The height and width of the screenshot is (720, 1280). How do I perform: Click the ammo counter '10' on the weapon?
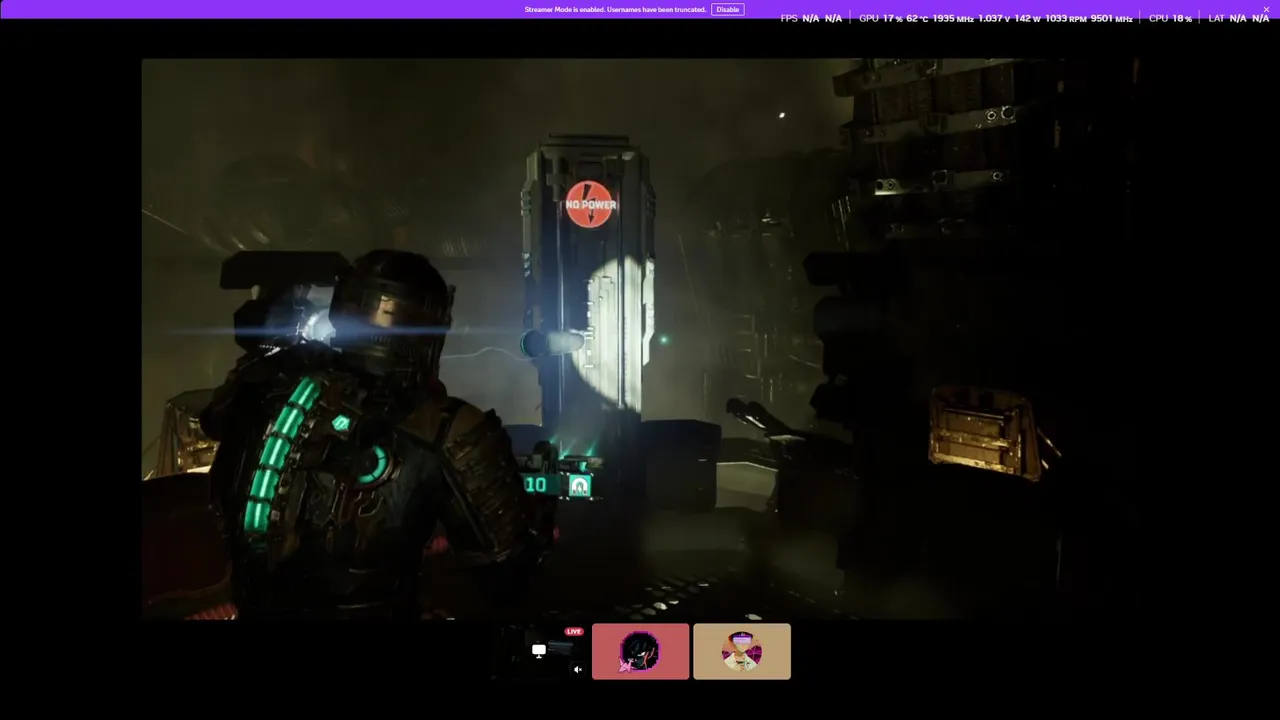pos(536,485)
